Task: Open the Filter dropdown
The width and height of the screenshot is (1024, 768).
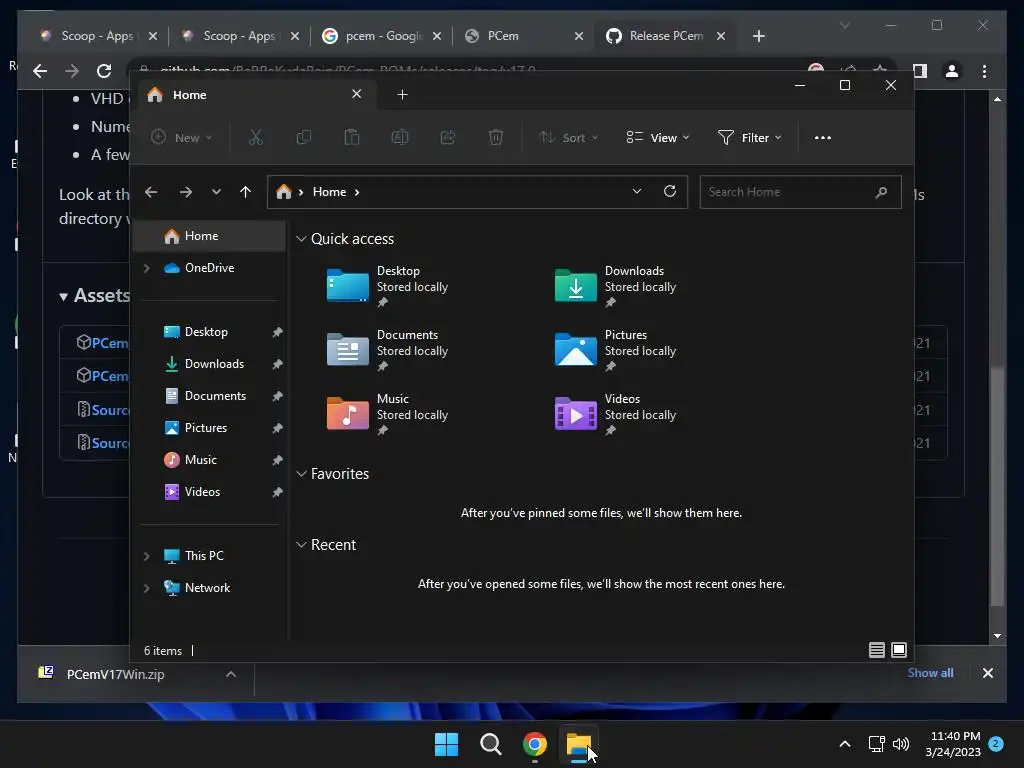Action: [x=749, y=137]
